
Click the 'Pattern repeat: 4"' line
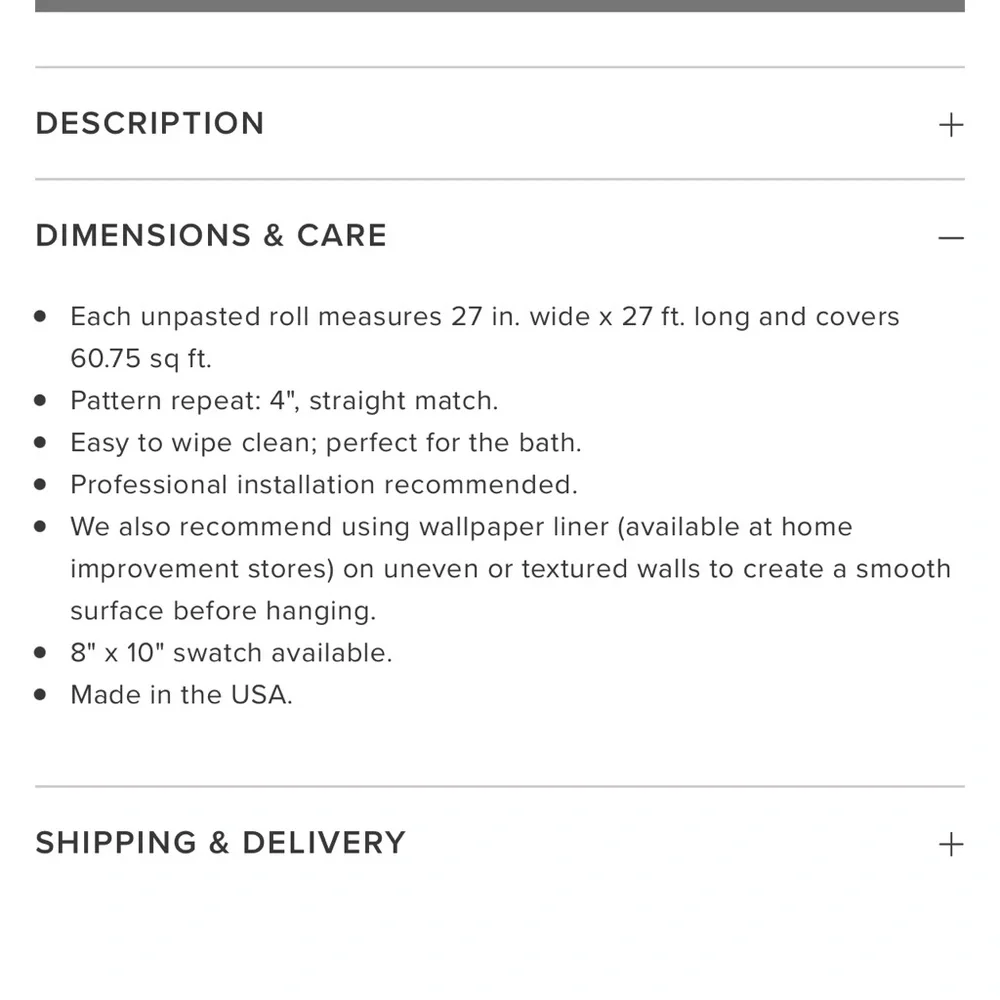(284, 401)
